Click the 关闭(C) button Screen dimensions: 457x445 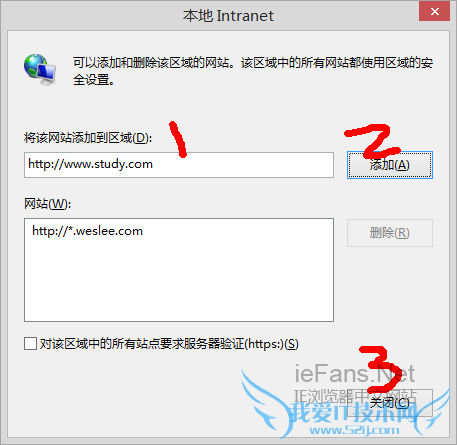pyautogui.click(x=390, y=403)
